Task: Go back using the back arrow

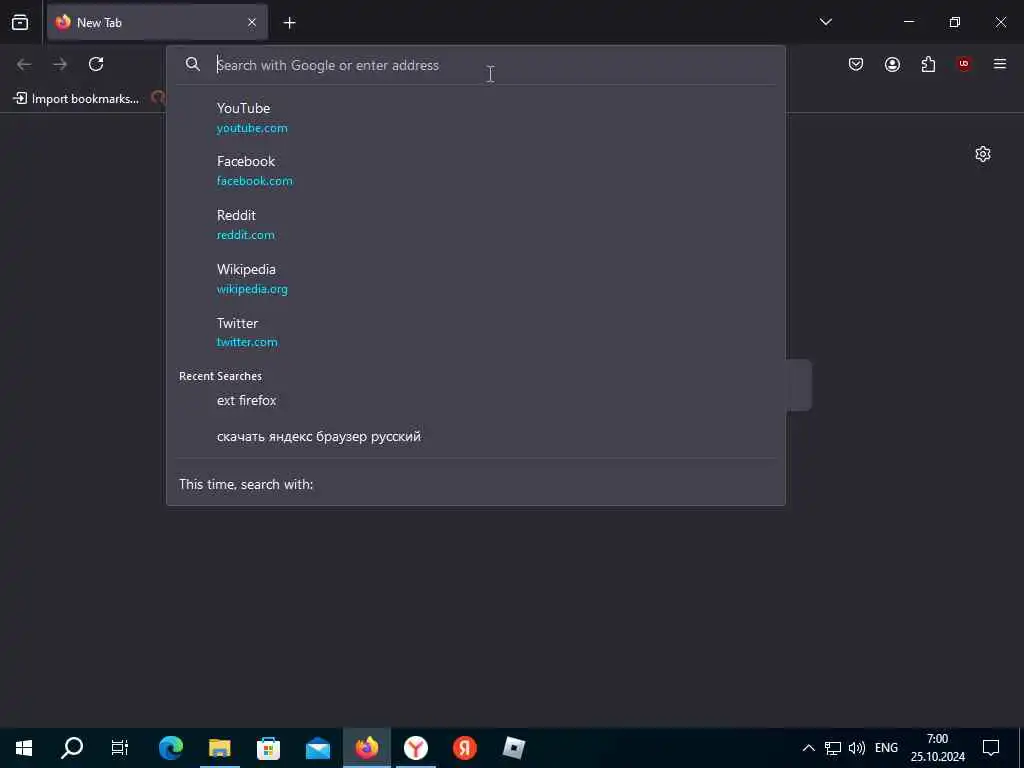Action: click(x=24, y=64)
